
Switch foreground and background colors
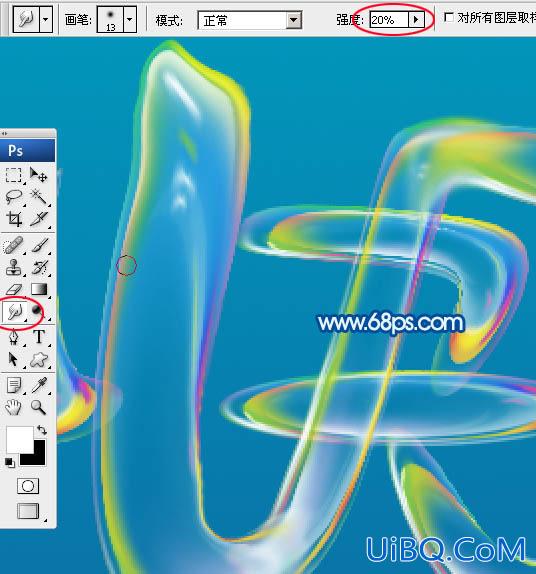point(42,429)
